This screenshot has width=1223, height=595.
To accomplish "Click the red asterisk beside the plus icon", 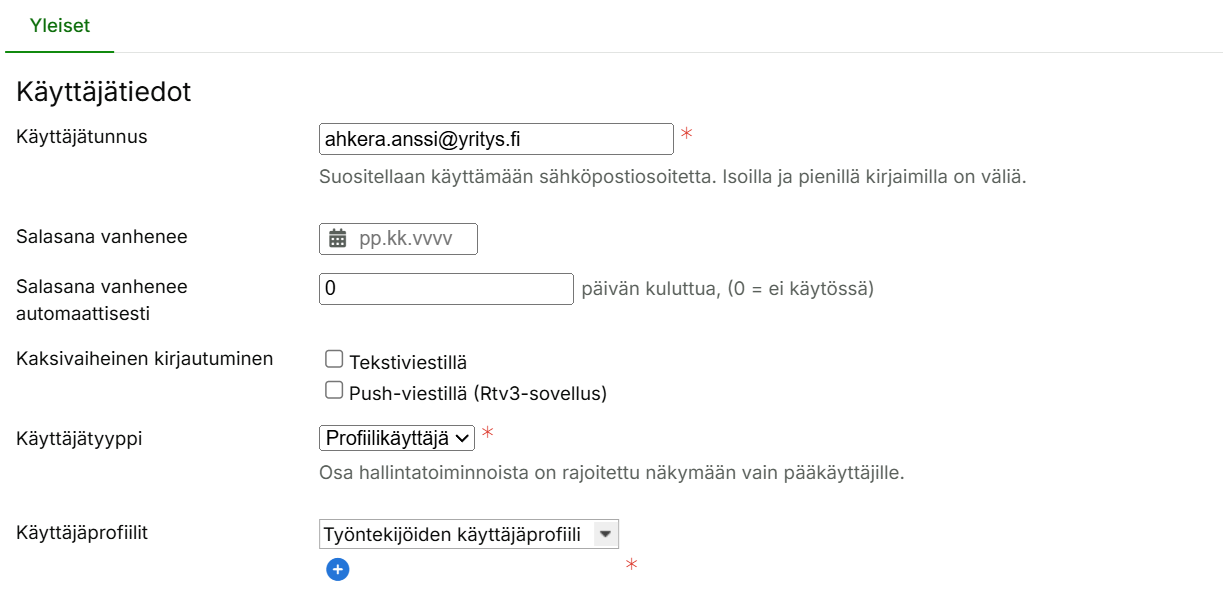I will [631, 566].
